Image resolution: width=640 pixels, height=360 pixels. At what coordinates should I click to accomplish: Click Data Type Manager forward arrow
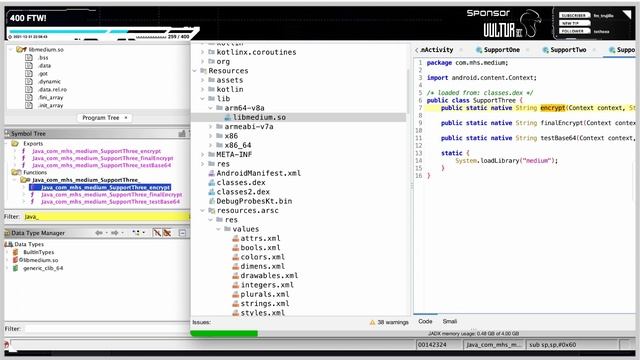[x=114, y=233]
